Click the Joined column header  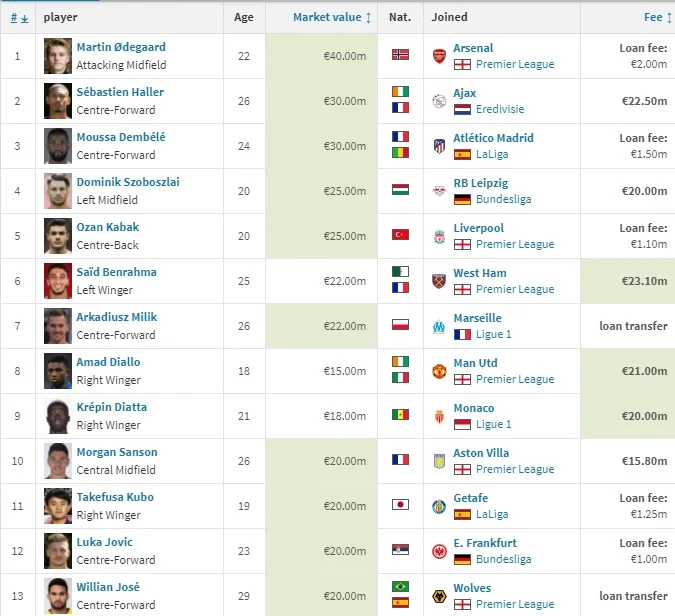coord(449,17)
